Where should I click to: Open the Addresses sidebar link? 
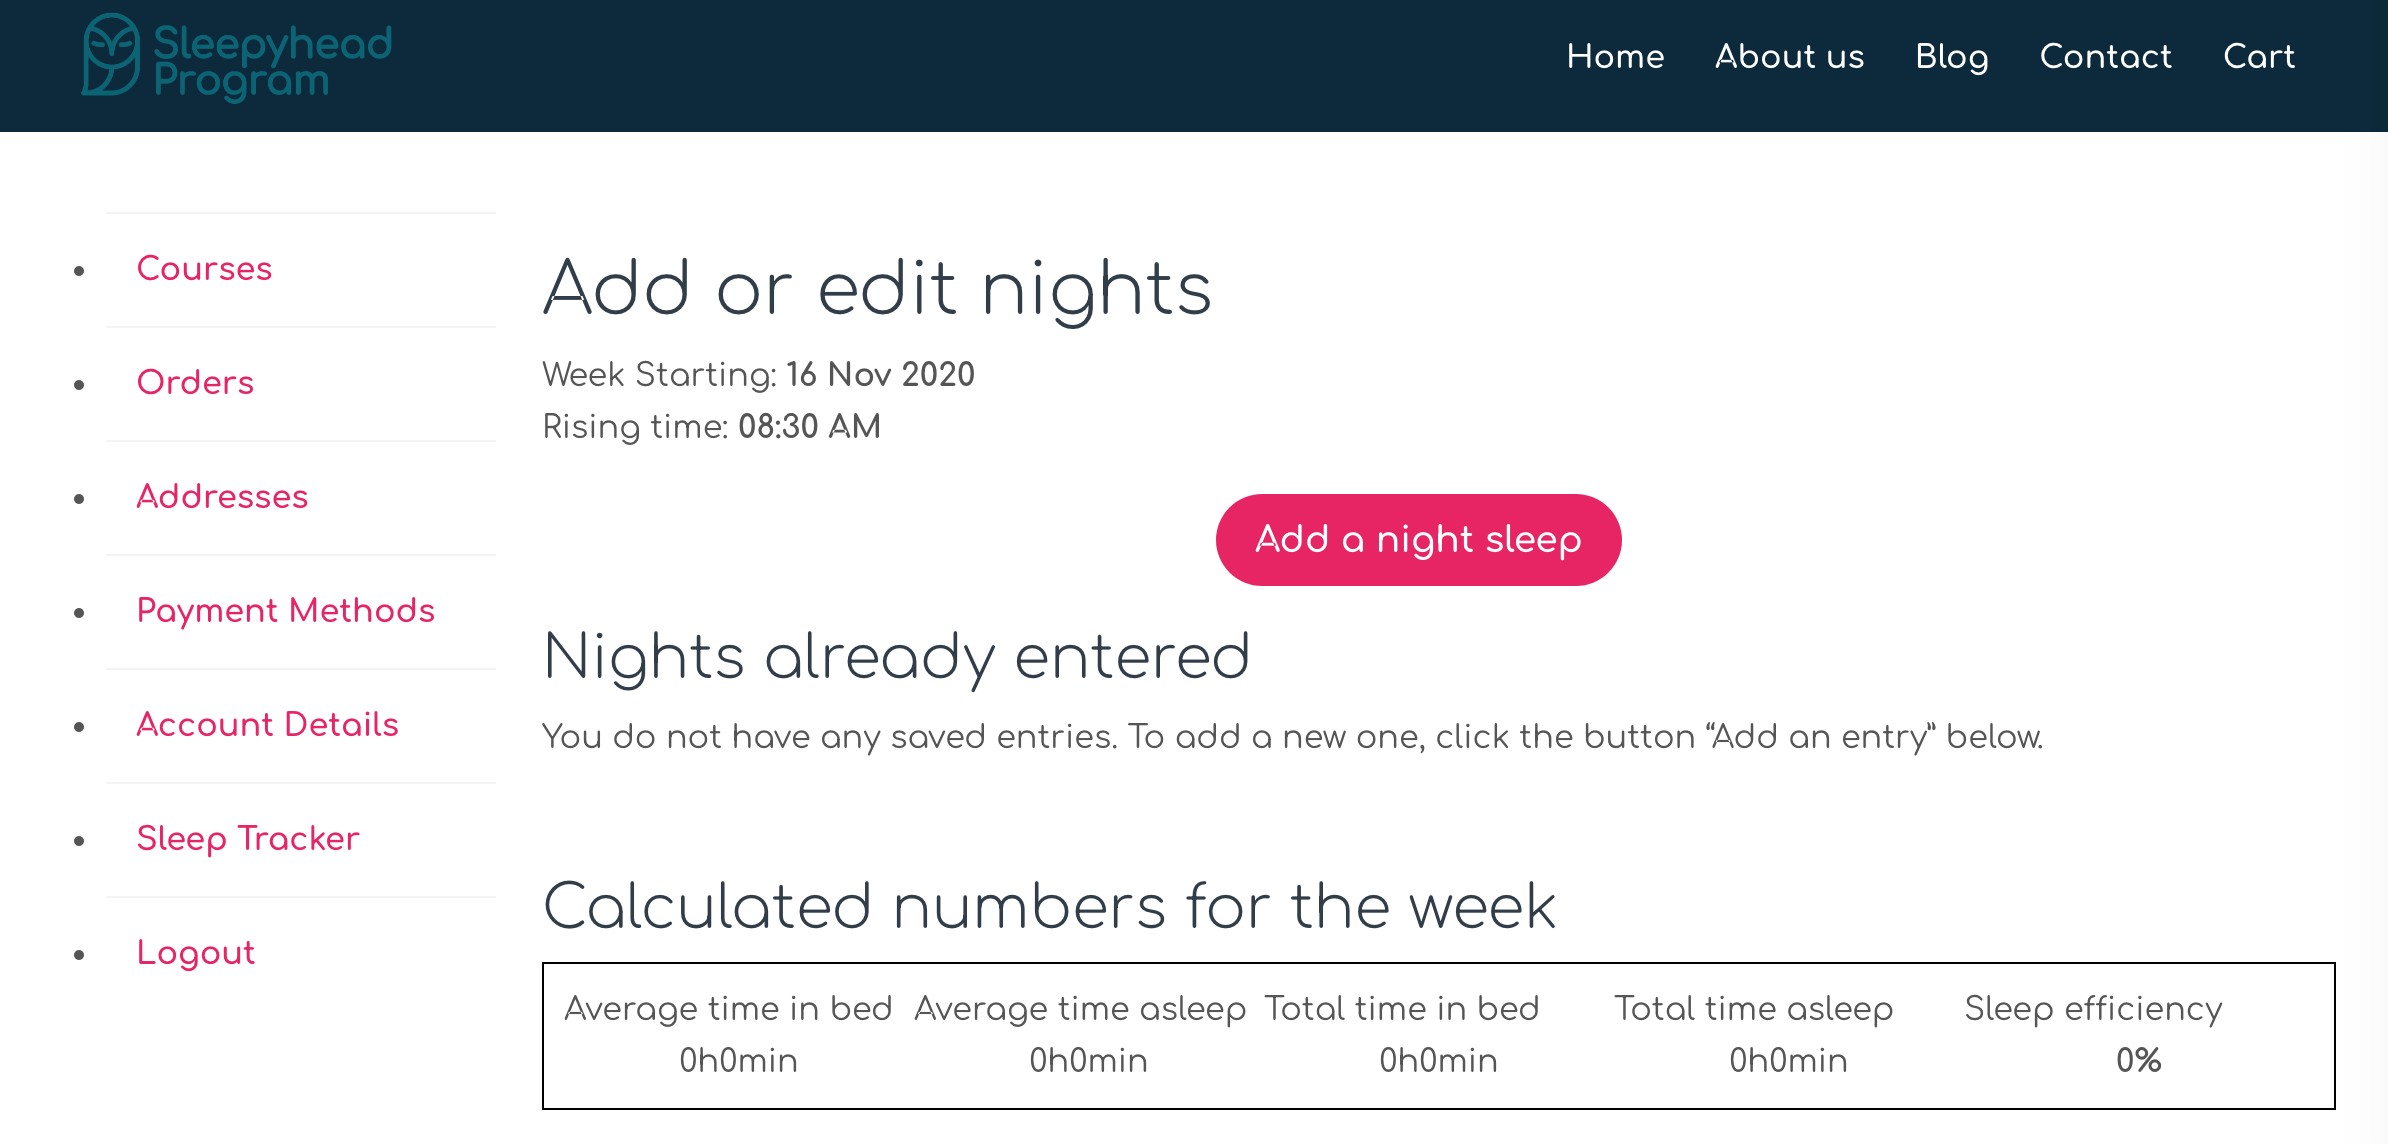click(x=222, y=496)
